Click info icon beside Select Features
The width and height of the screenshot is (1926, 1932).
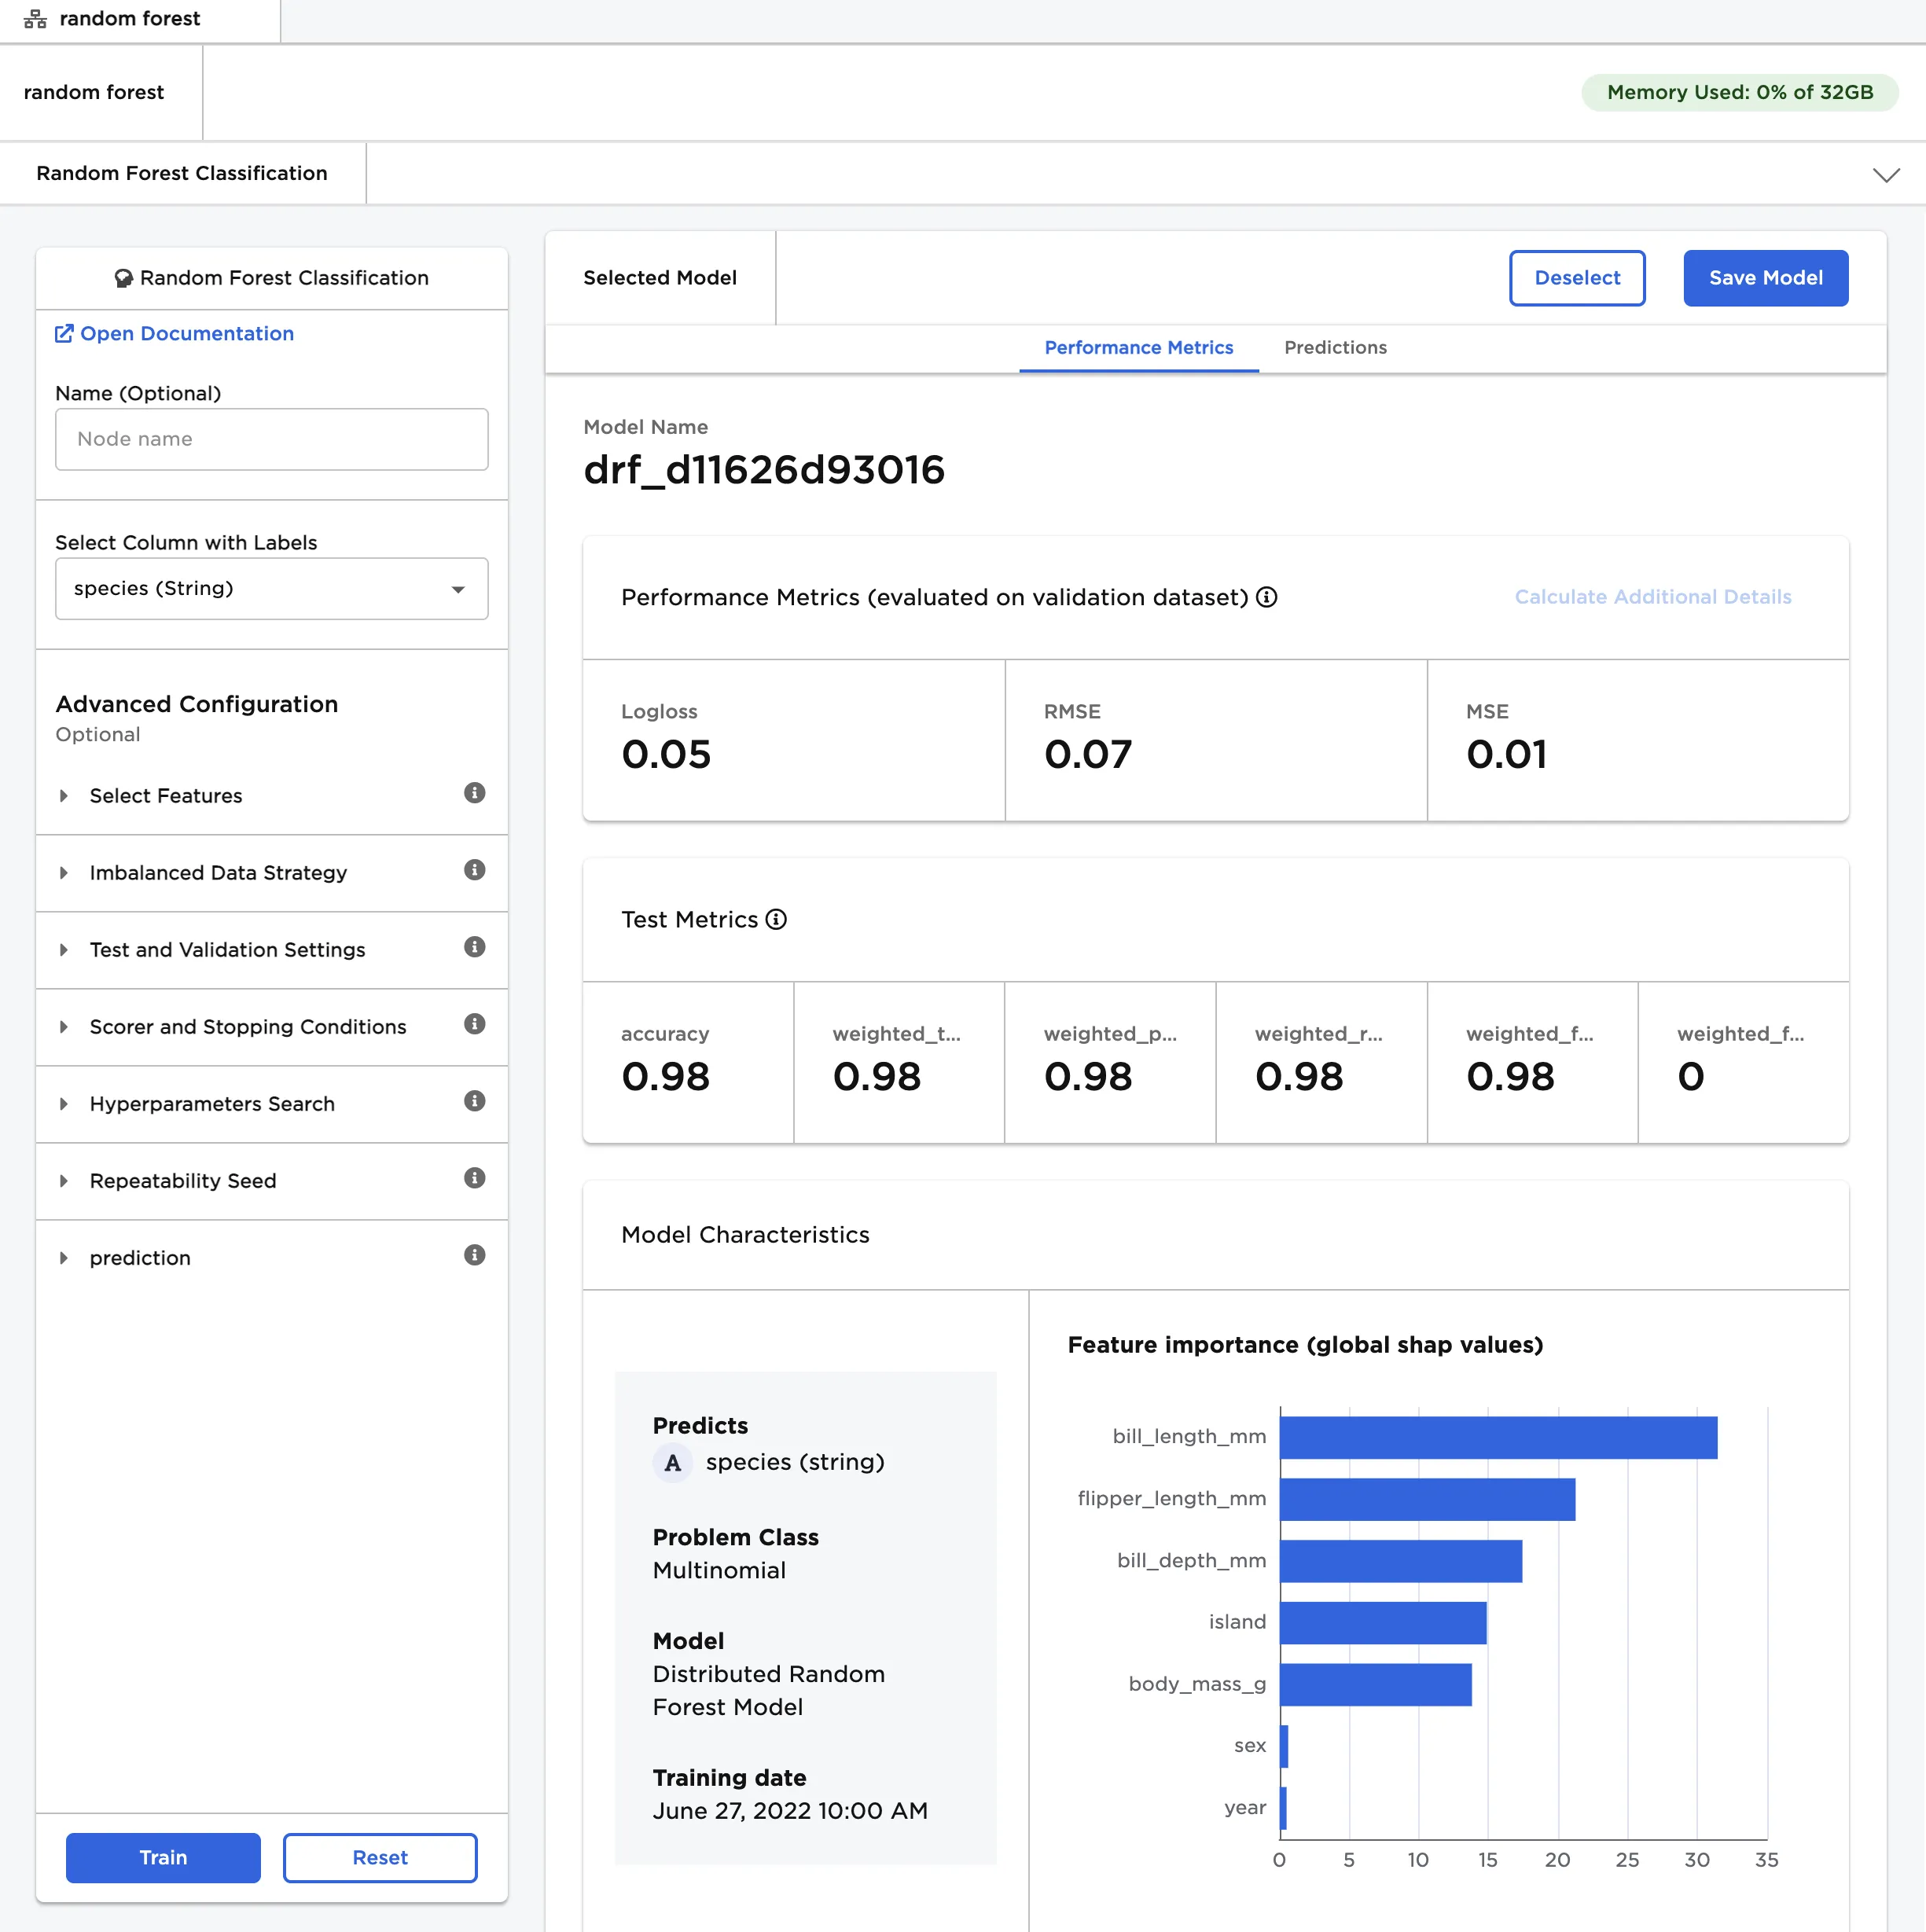(x=474, y=793)
